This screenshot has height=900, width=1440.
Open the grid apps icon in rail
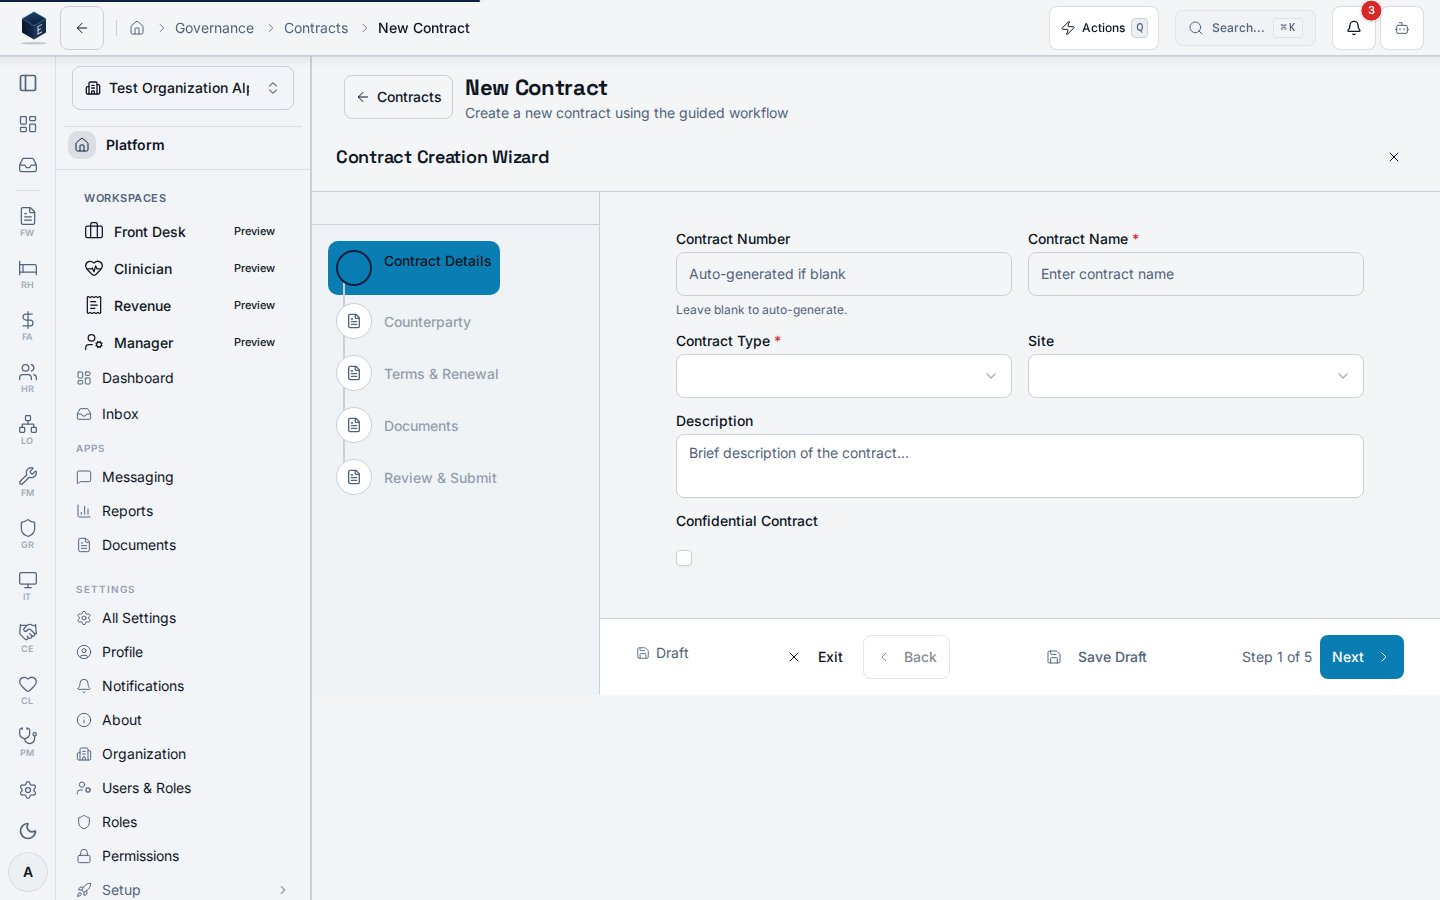coord(28,124)
